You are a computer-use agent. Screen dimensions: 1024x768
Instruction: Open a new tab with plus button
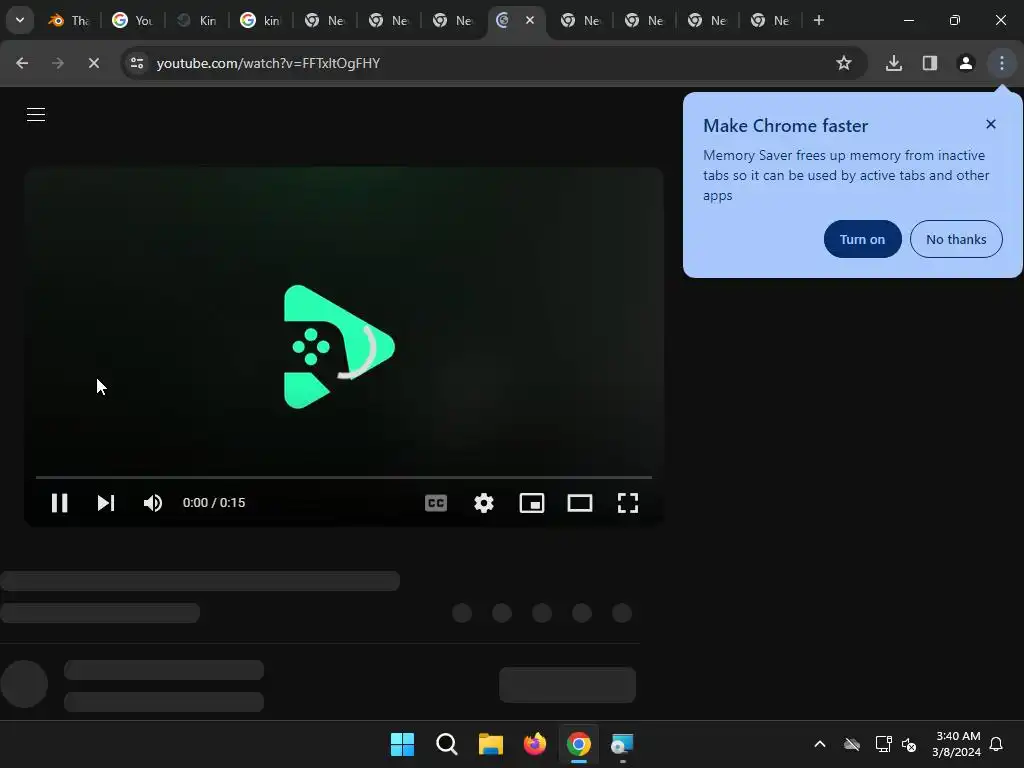point(818,20)
